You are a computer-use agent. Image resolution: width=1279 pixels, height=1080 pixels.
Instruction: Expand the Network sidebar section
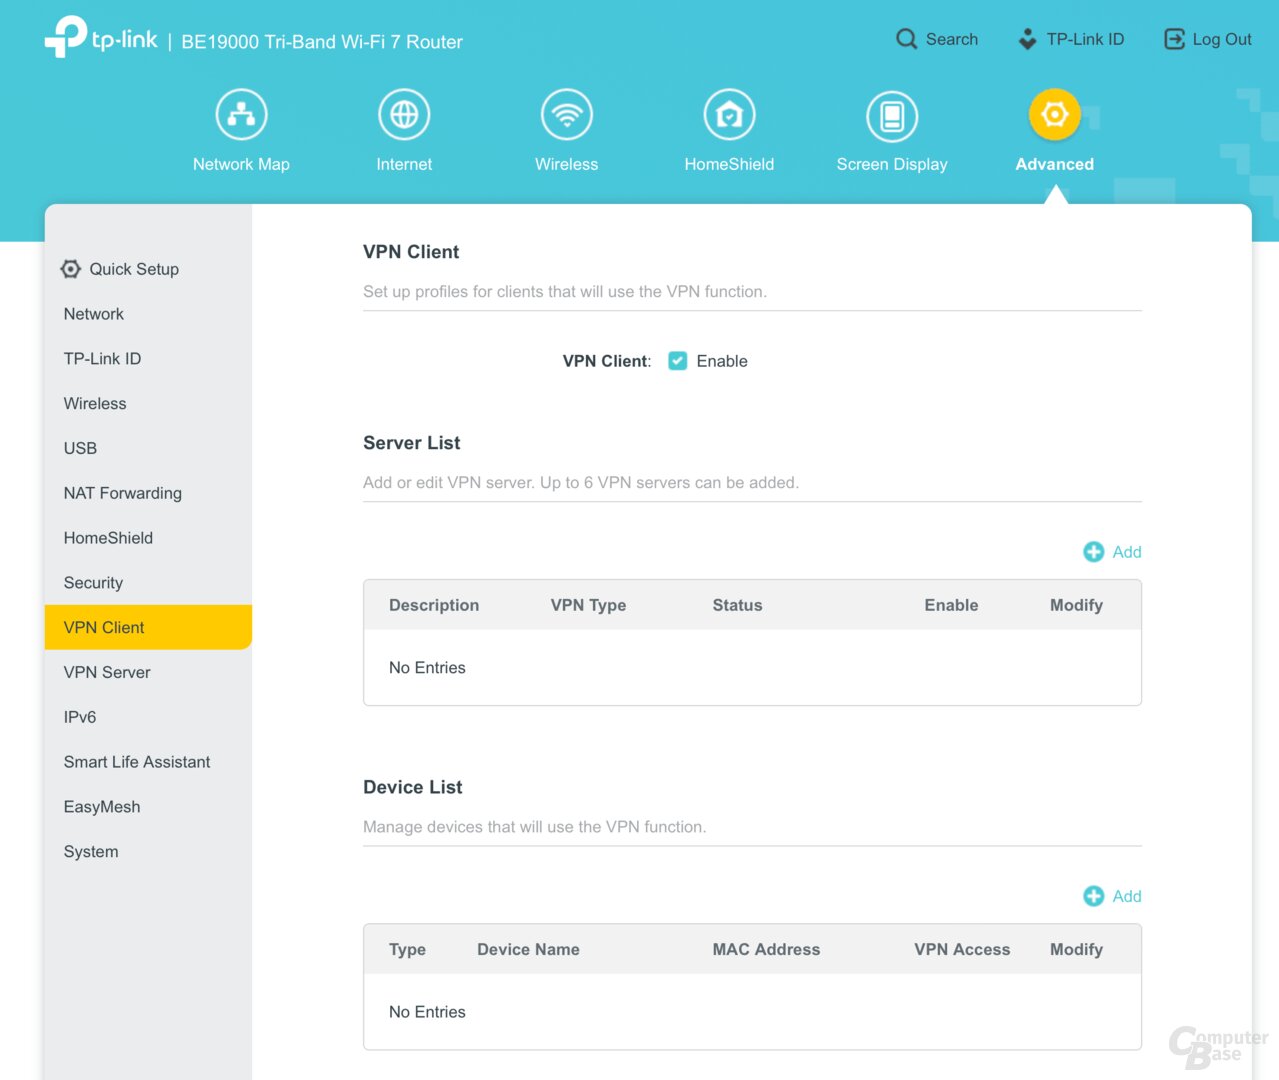(94, 314)
